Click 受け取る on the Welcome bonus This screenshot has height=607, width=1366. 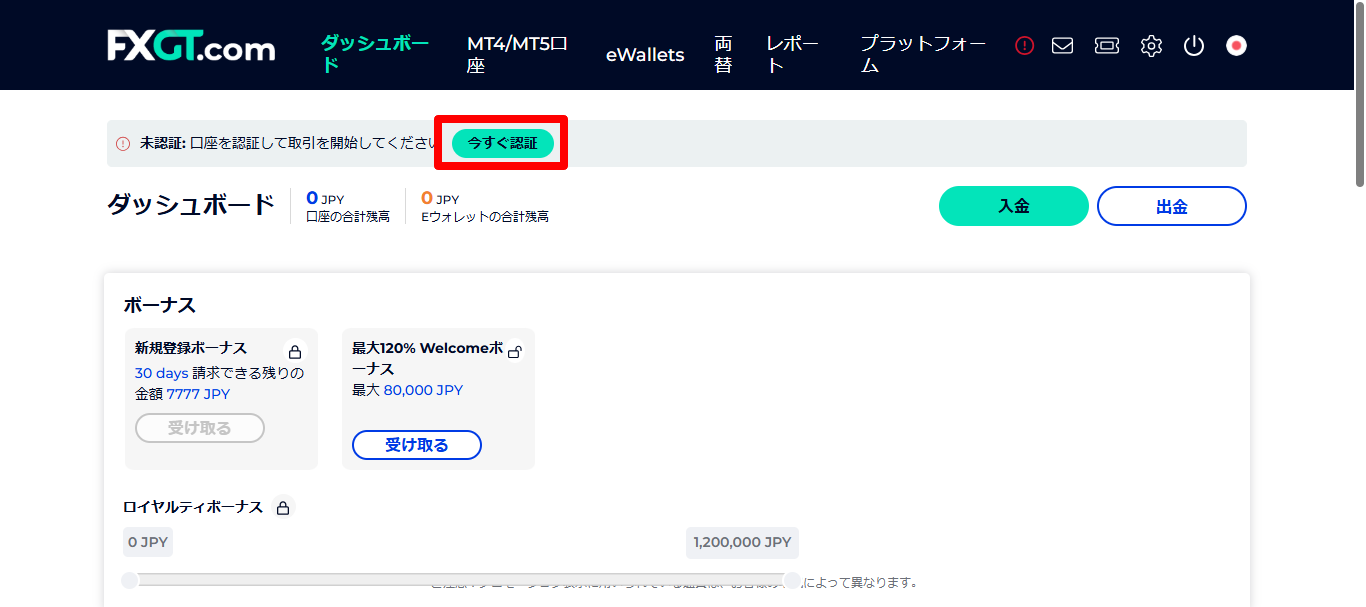(x=416, y=444)
